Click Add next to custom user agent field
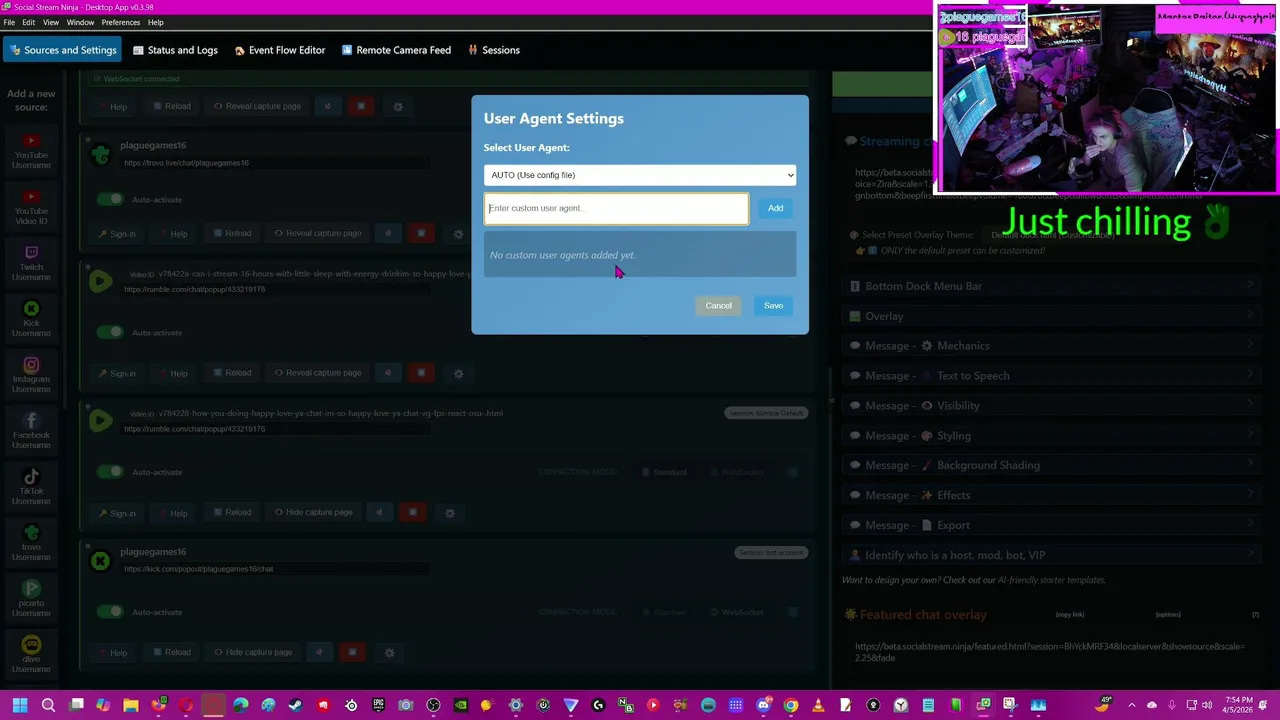The height and width of the screenshot is (720, 1280). click(775, 208)
